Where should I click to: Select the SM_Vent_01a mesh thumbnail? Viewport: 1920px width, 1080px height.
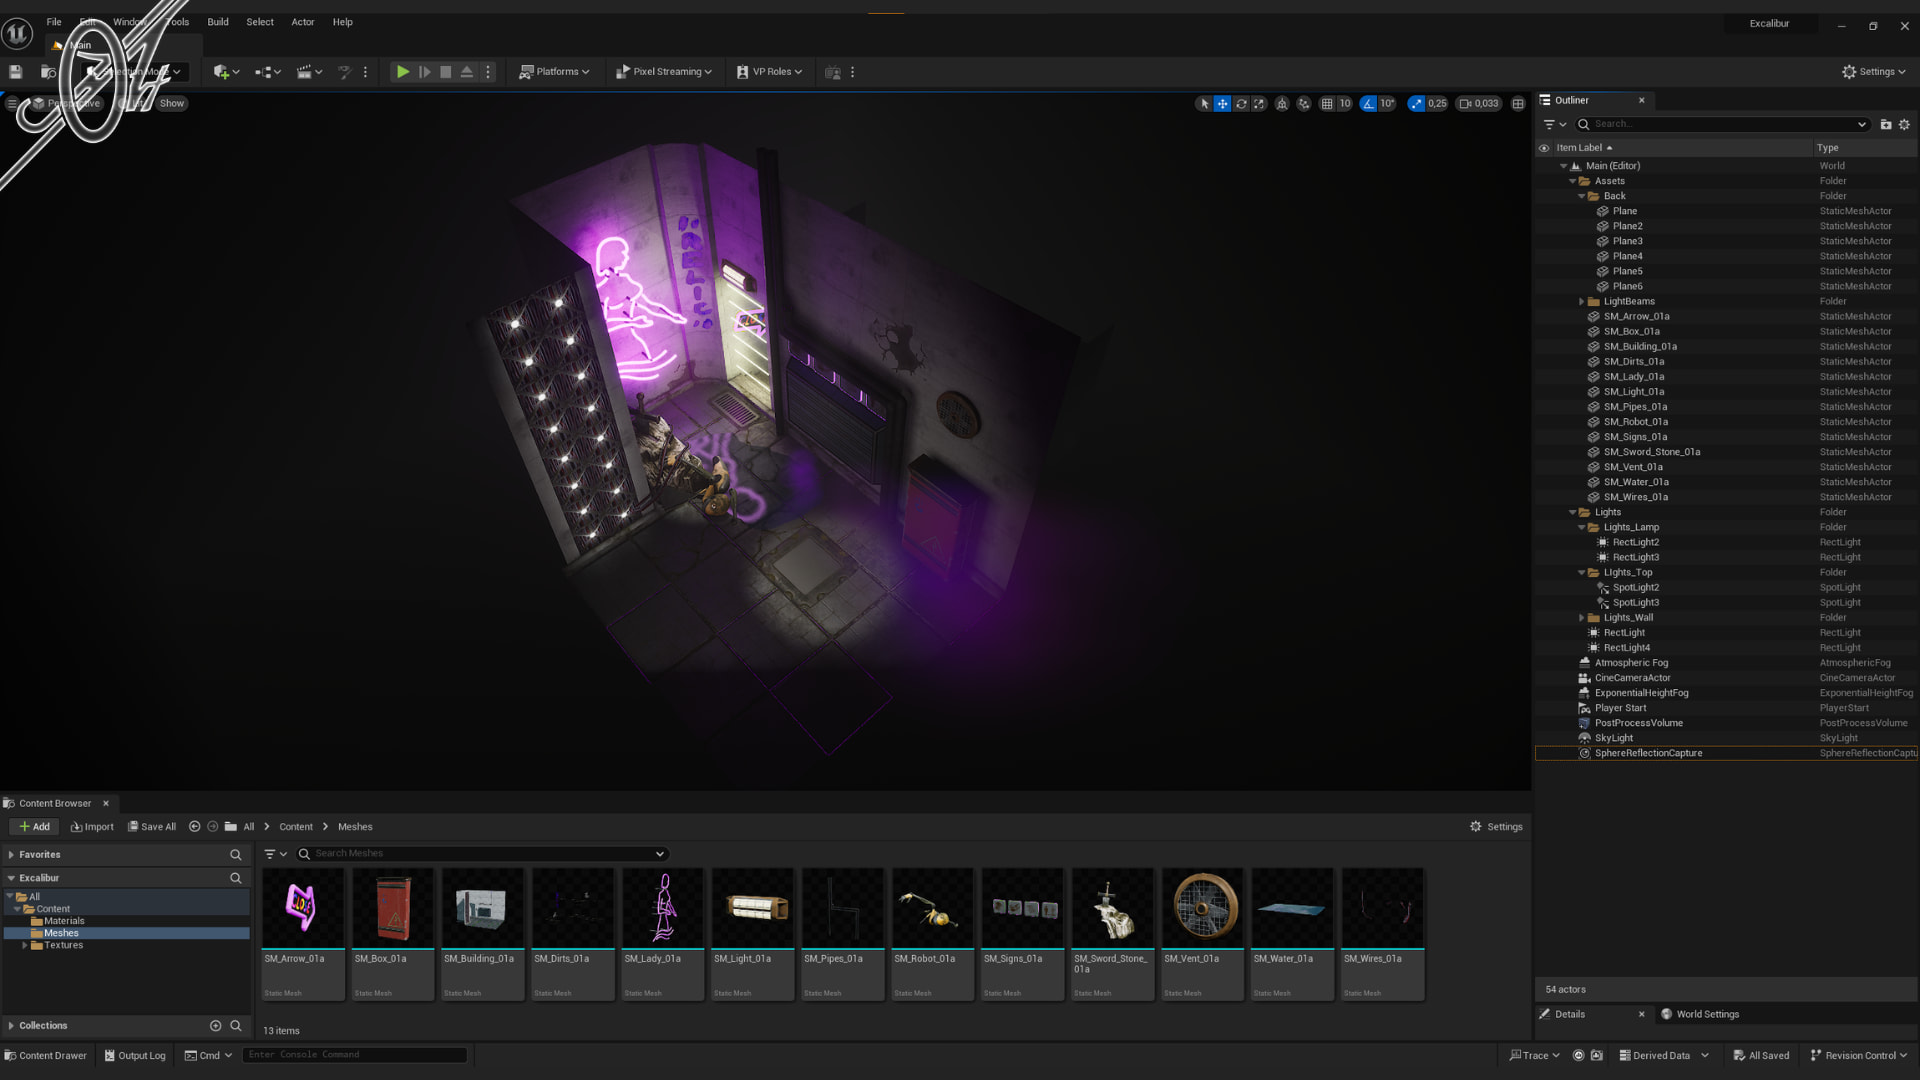(1203, 908)
